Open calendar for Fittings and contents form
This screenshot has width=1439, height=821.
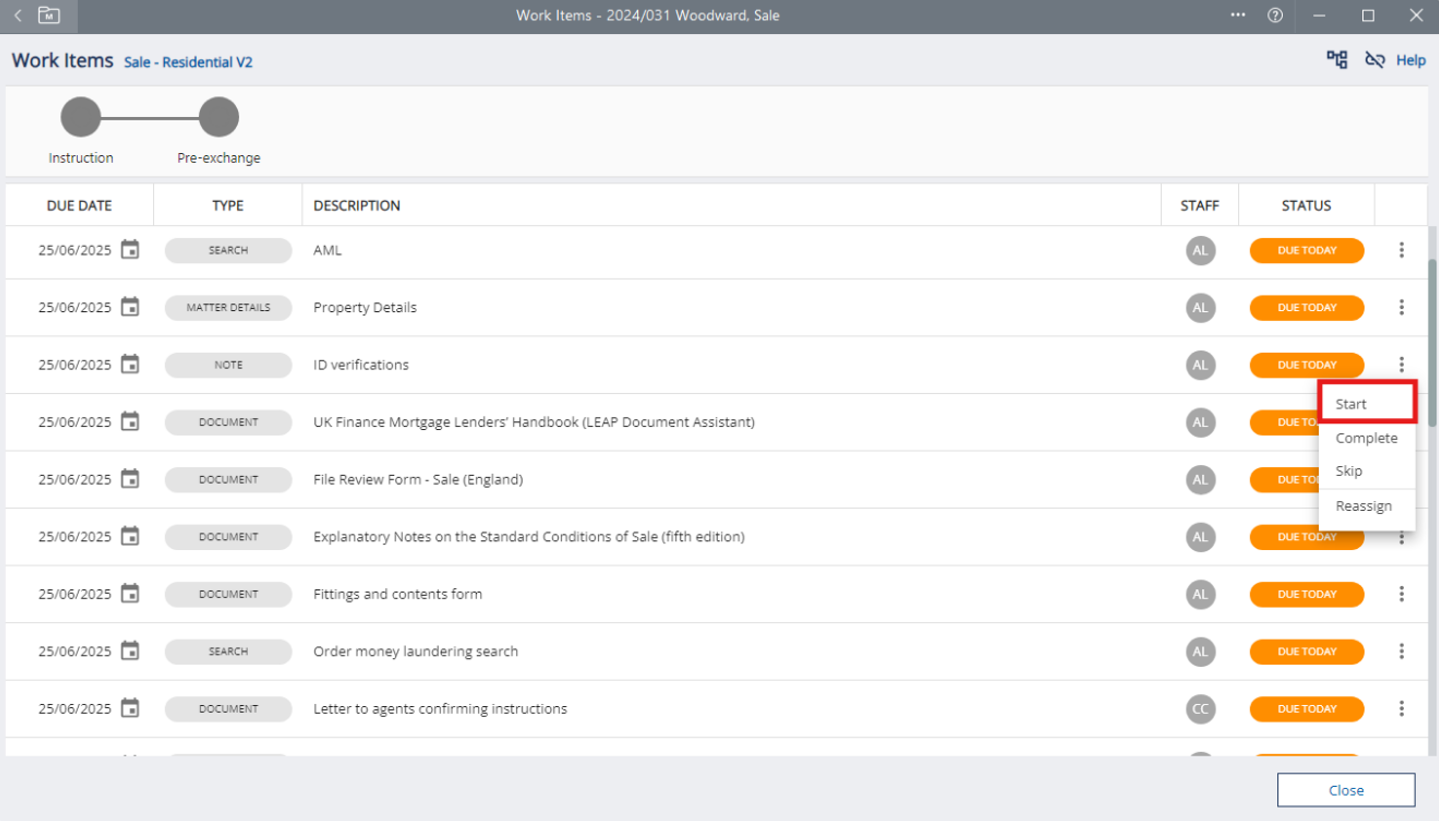130,594
